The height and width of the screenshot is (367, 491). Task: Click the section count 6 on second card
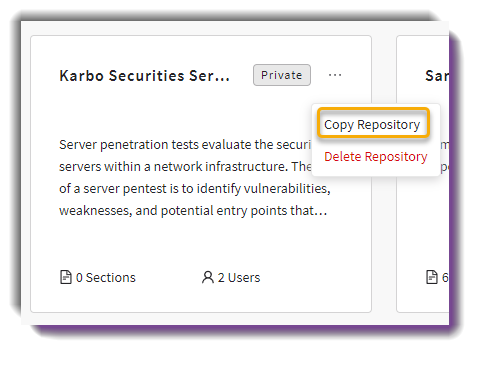(445, 278)
